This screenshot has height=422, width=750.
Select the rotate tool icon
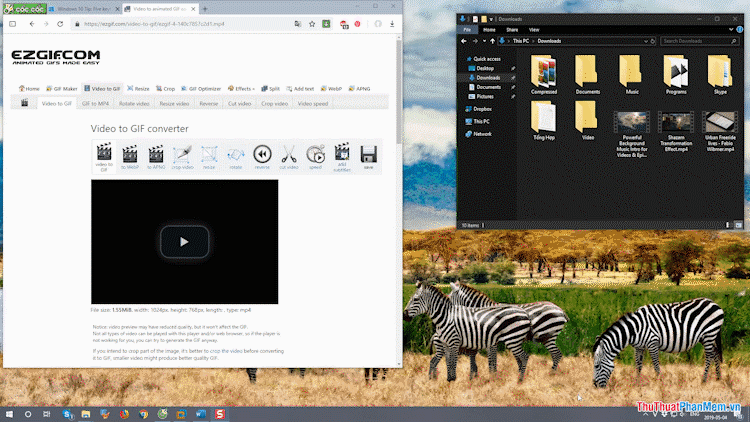[235, 156]
